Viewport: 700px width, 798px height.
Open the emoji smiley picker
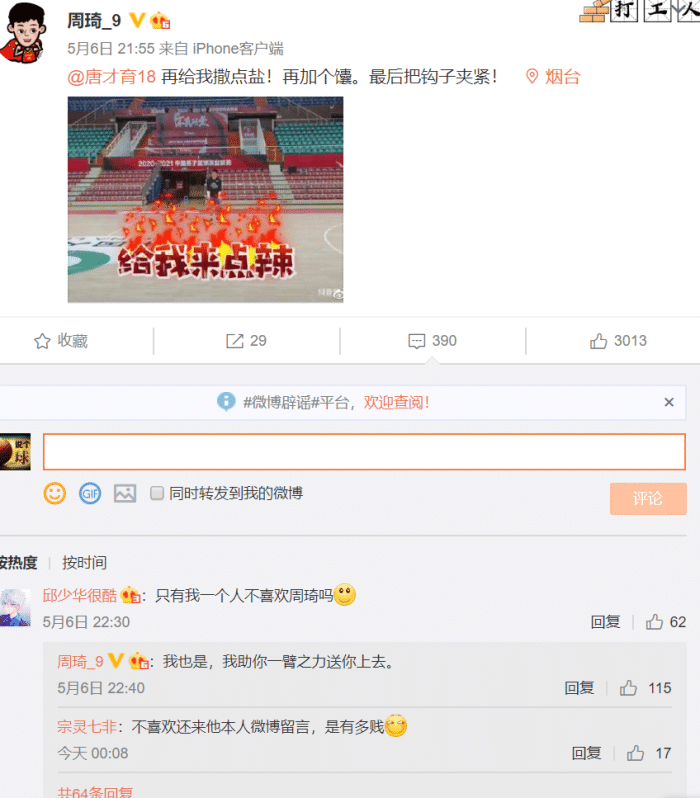(54, 493)
